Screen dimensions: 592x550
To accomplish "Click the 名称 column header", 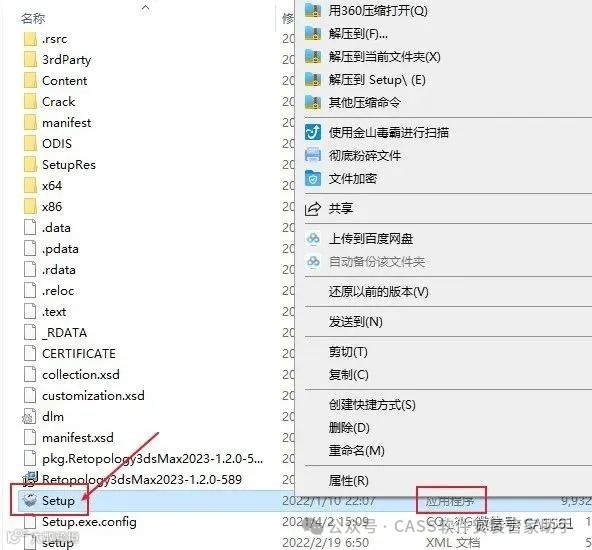I will click(x=33, y=18).
